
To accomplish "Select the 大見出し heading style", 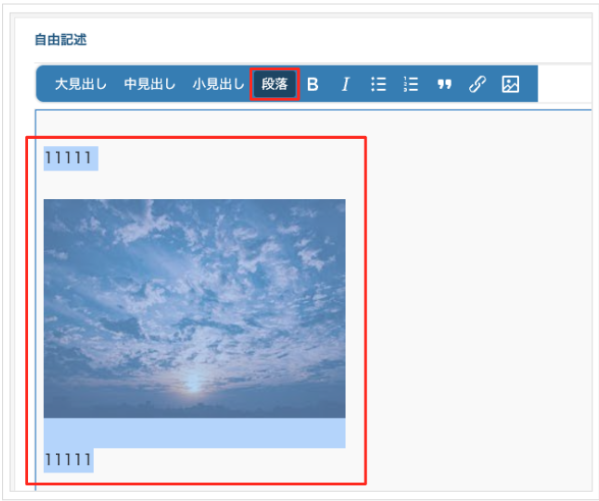I will click(81, 84).
